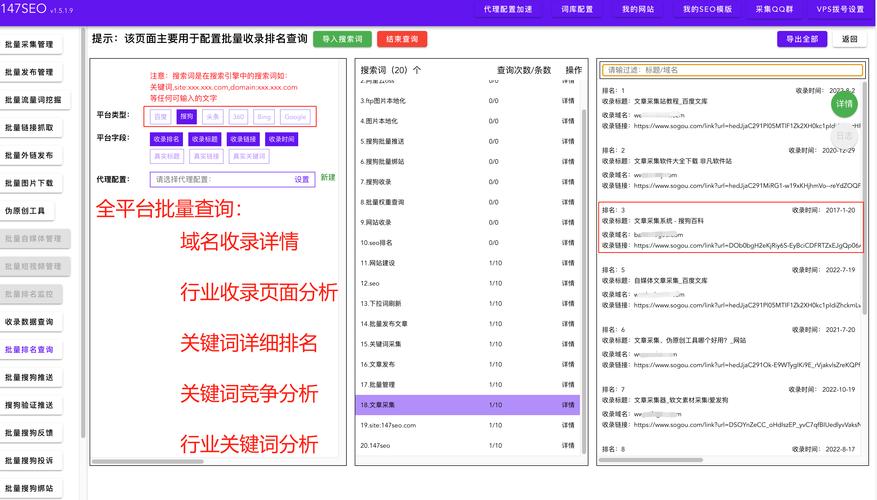Open 我的网站 in the top bar
This screenshot has width=877, height=500.
tap(638, 9)
